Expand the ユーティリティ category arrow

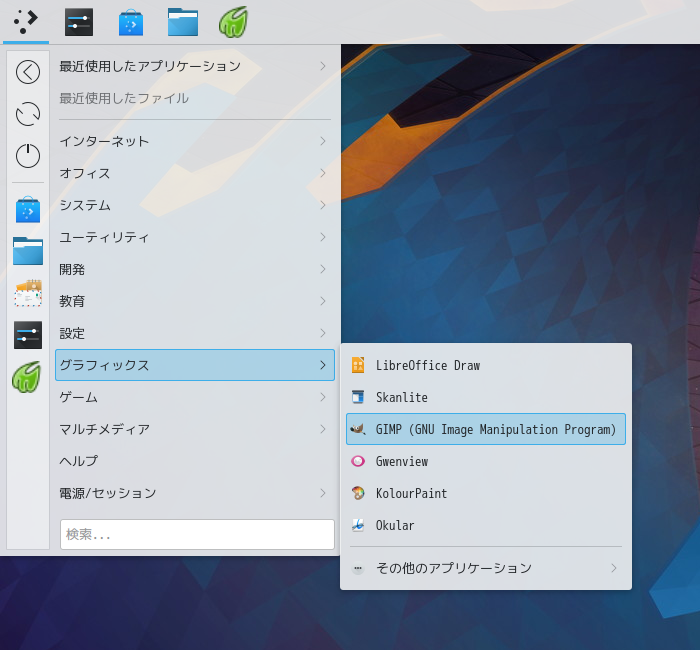(323, 237)
